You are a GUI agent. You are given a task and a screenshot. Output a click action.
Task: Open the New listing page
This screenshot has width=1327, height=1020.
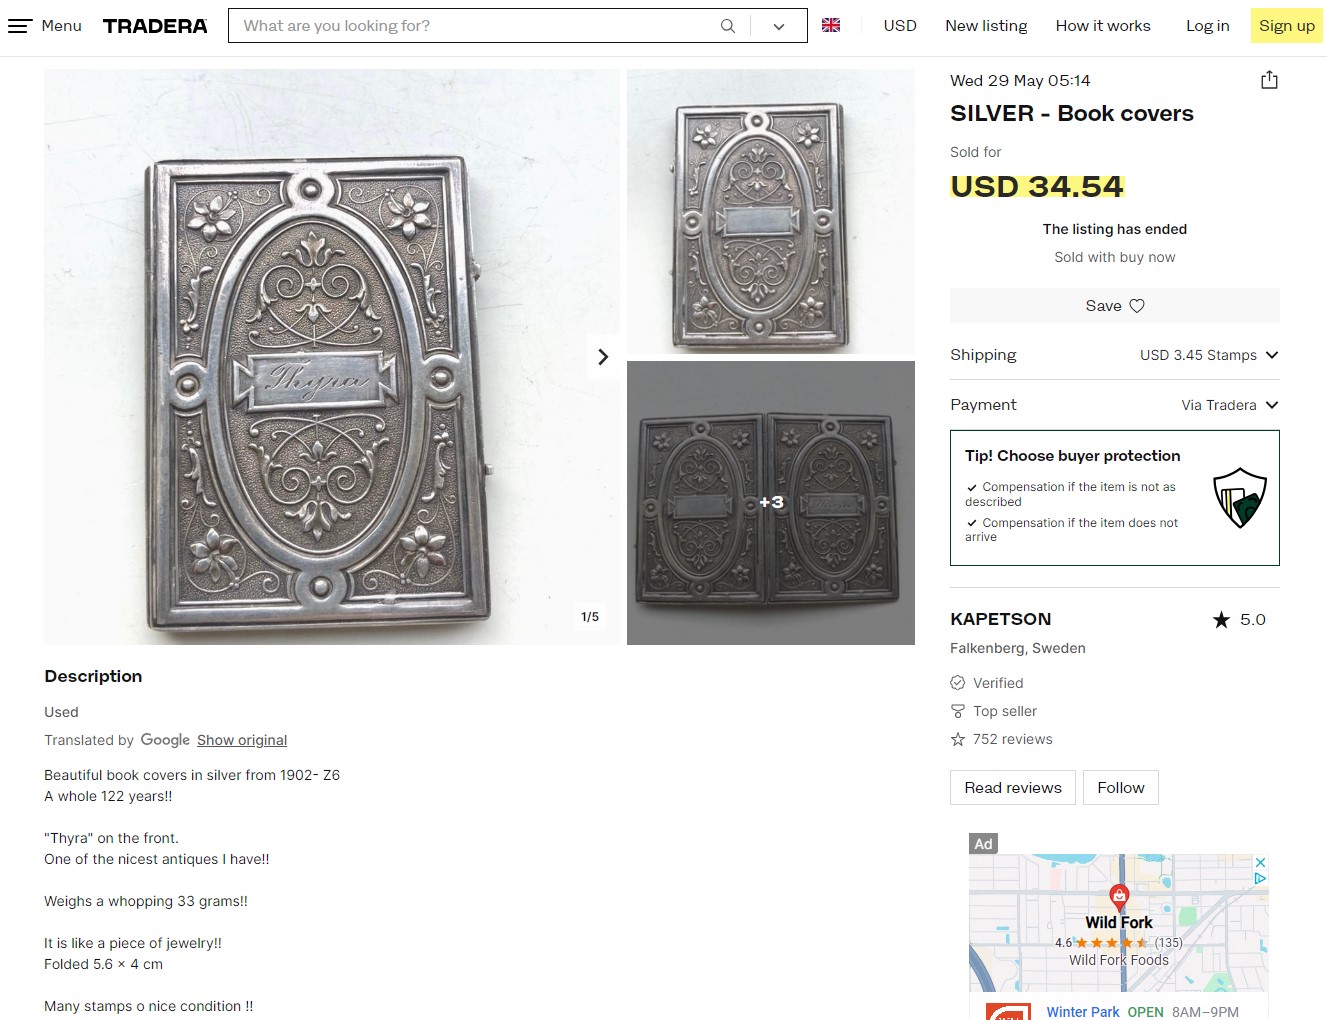tap(986, 26)
